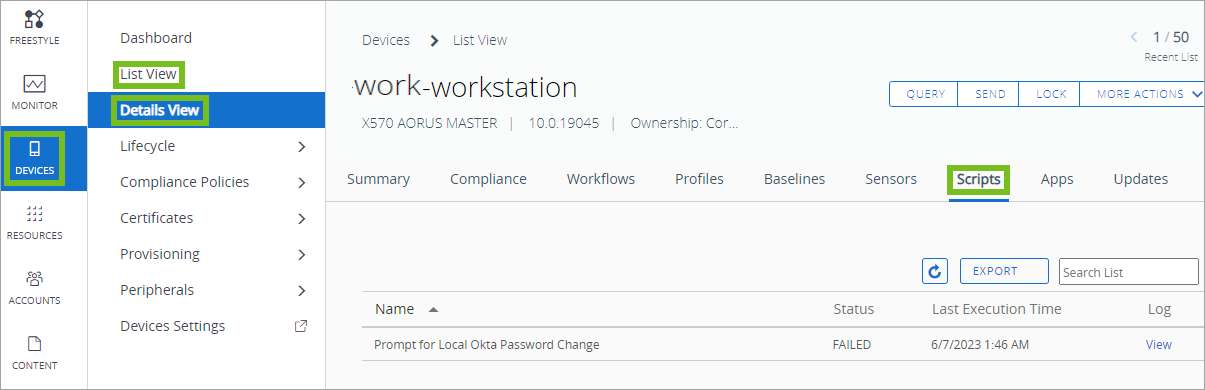Open Dashboard in the side menu

point(156,38)
